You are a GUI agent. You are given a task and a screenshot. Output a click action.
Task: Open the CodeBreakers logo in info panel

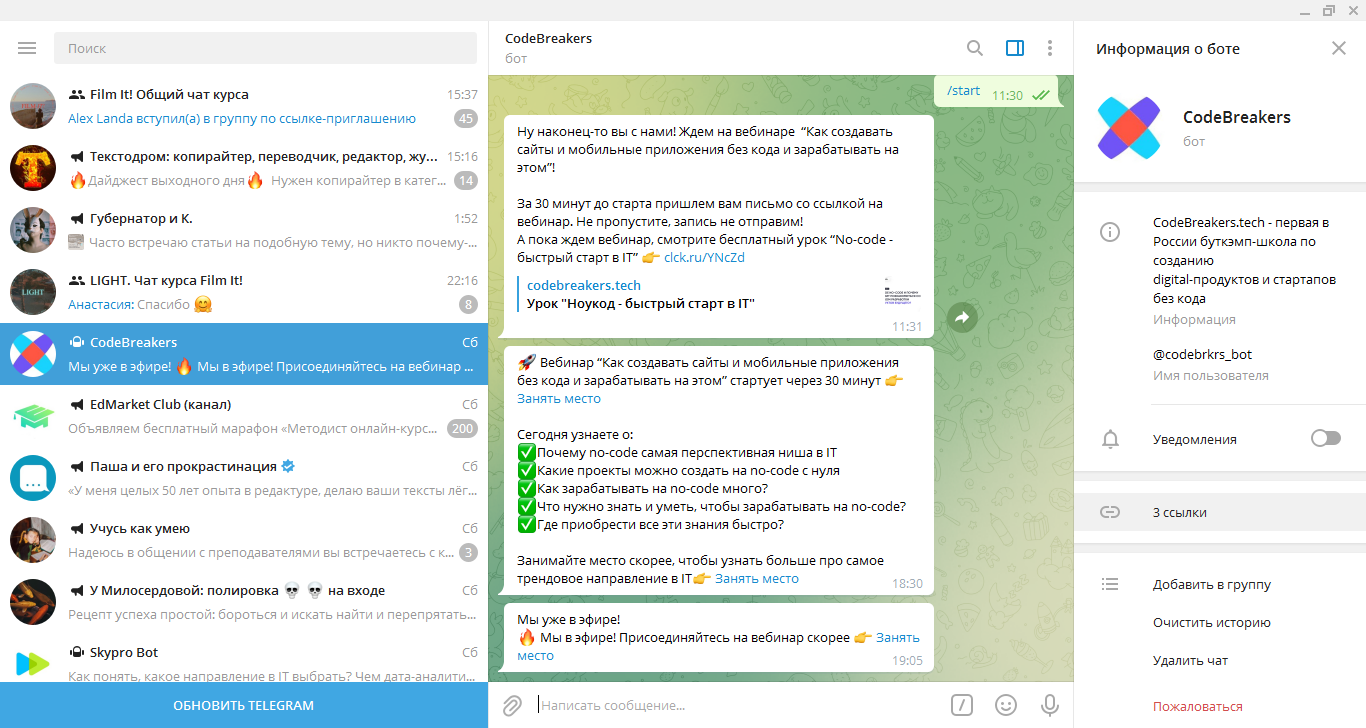1129,128
